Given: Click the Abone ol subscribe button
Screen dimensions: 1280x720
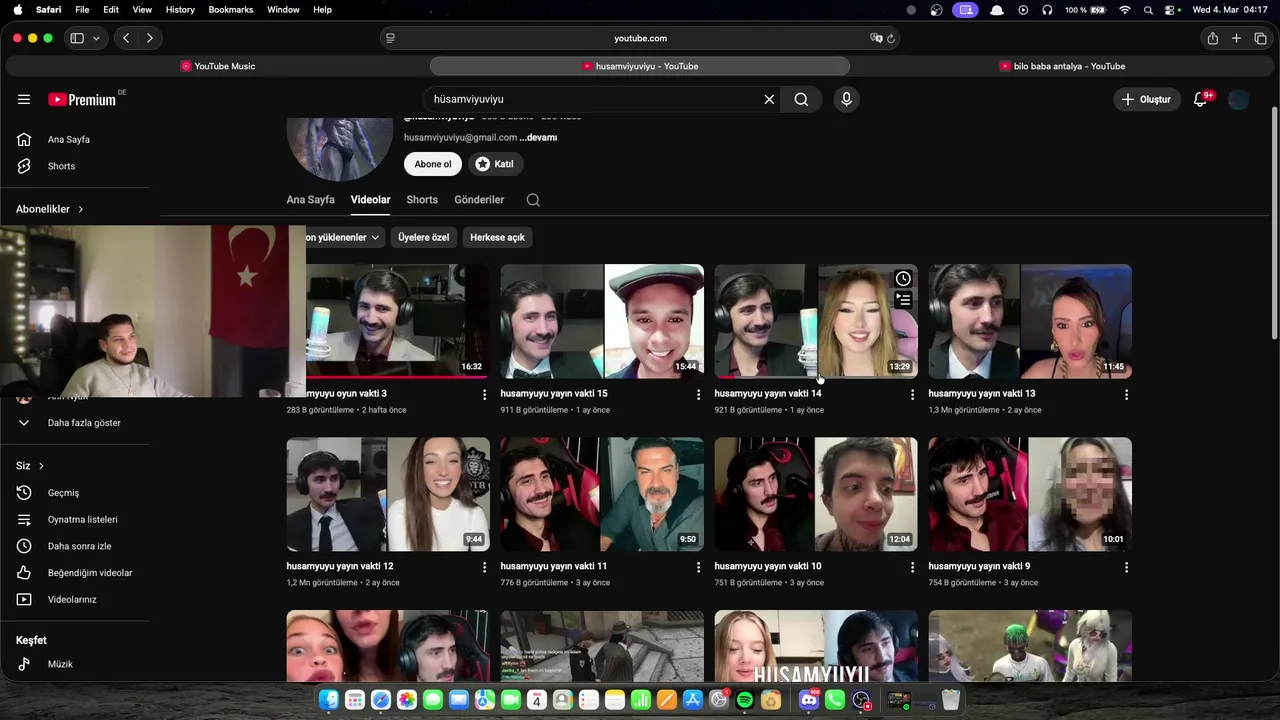Looking at the screenshot, I should (x=433, y=164).
